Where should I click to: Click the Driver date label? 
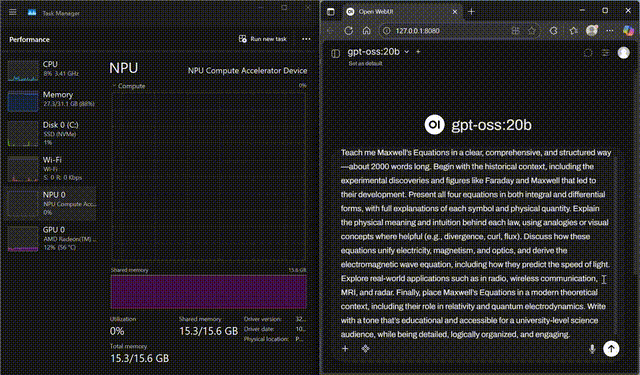pyautogui.click(x=259, y=329)
